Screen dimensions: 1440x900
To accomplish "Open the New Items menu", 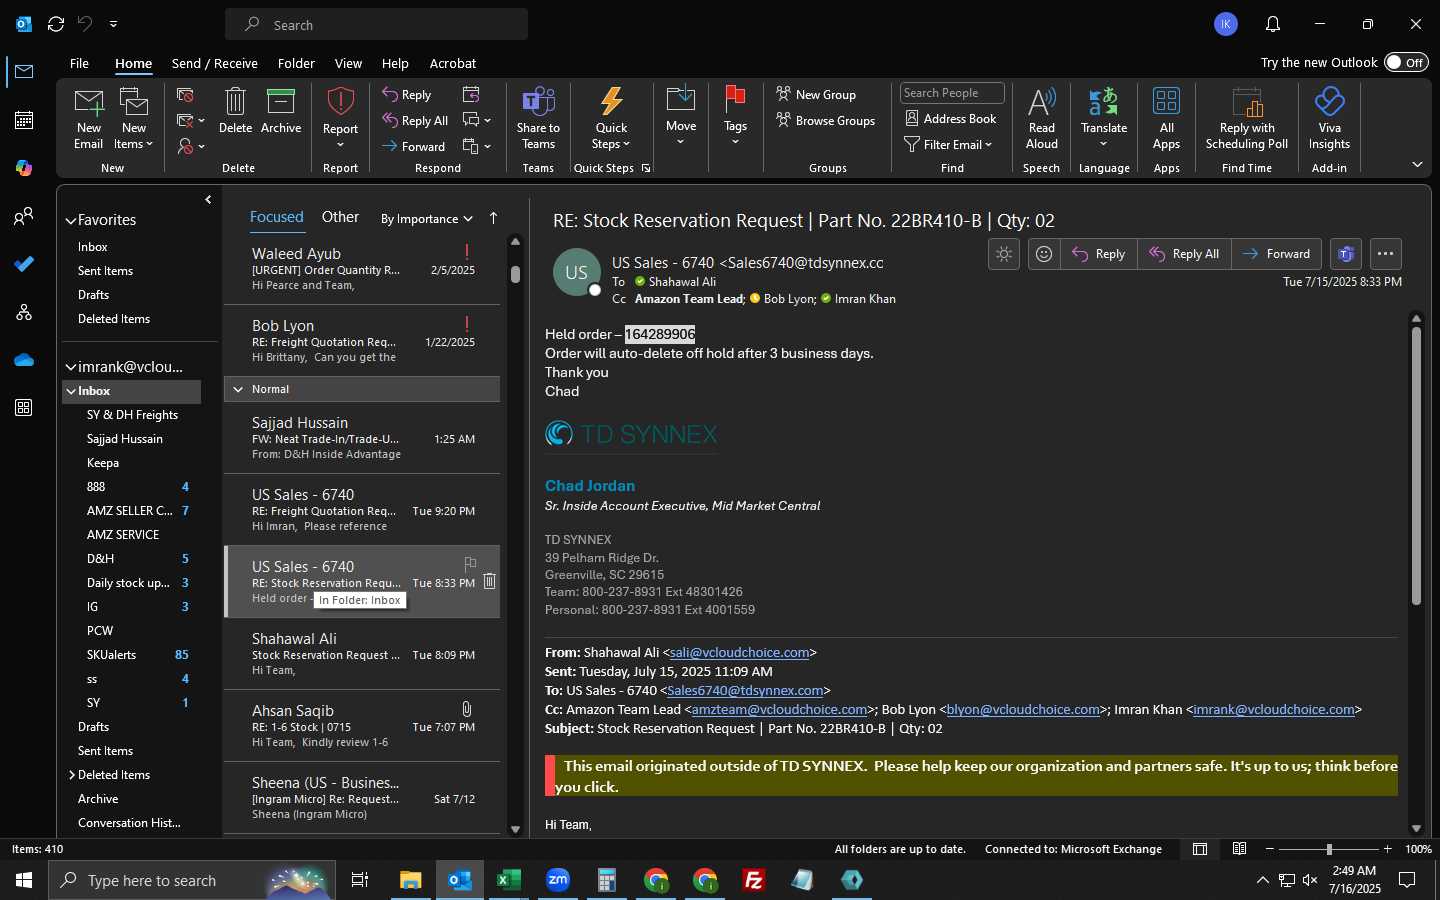I will click(x=133, y=118).
